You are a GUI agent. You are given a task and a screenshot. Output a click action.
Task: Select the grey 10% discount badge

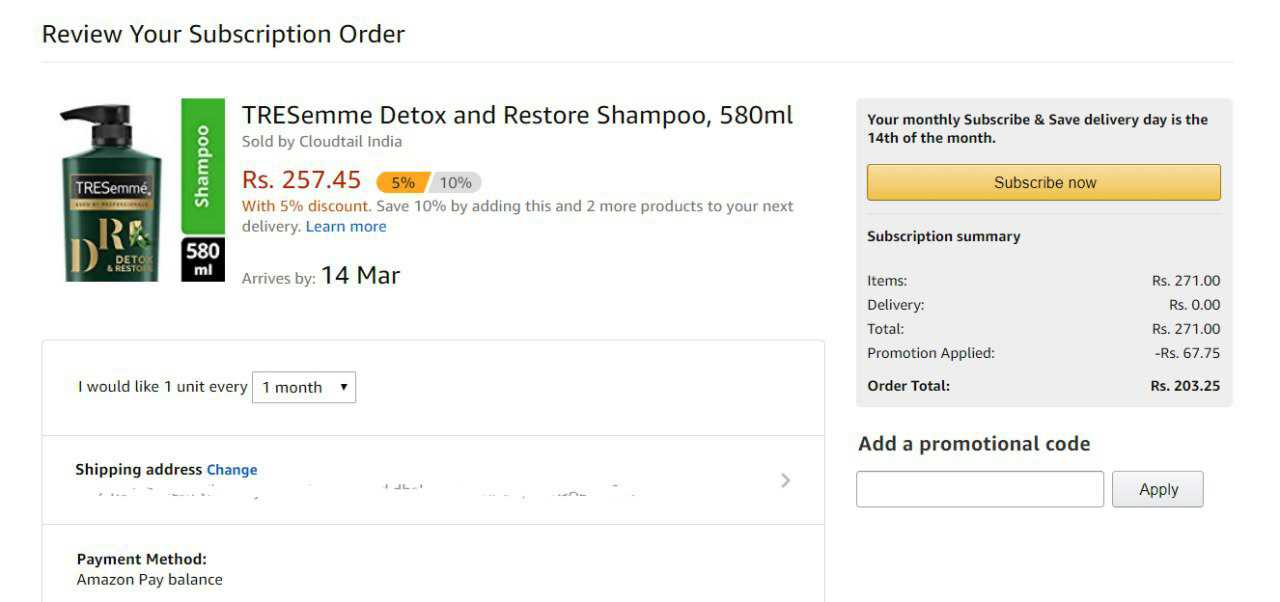pos(456,183)
